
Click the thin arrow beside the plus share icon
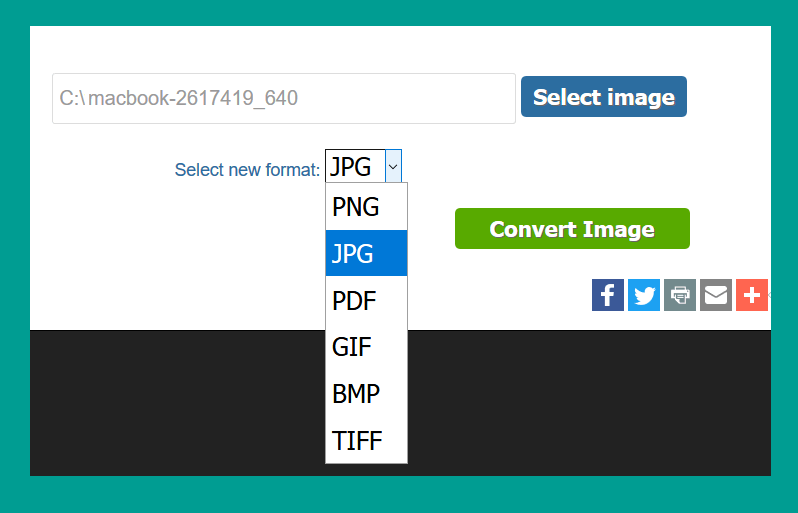click(770, 295)
